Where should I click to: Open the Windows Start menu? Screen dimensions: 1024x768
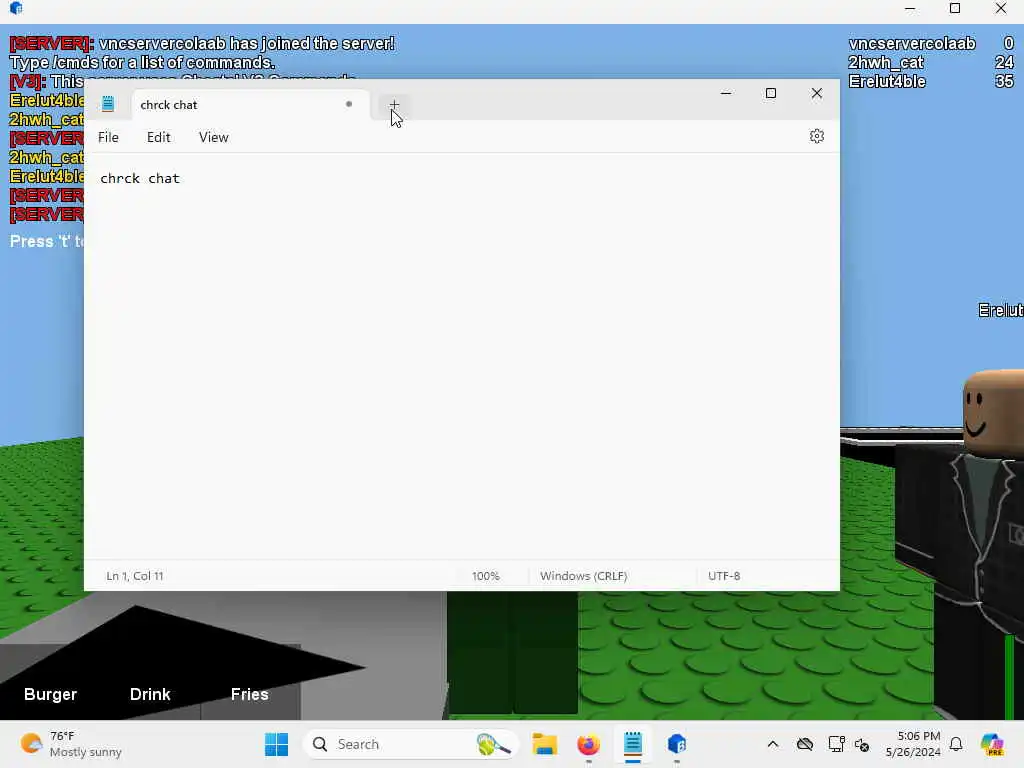(x=276, y=744)
